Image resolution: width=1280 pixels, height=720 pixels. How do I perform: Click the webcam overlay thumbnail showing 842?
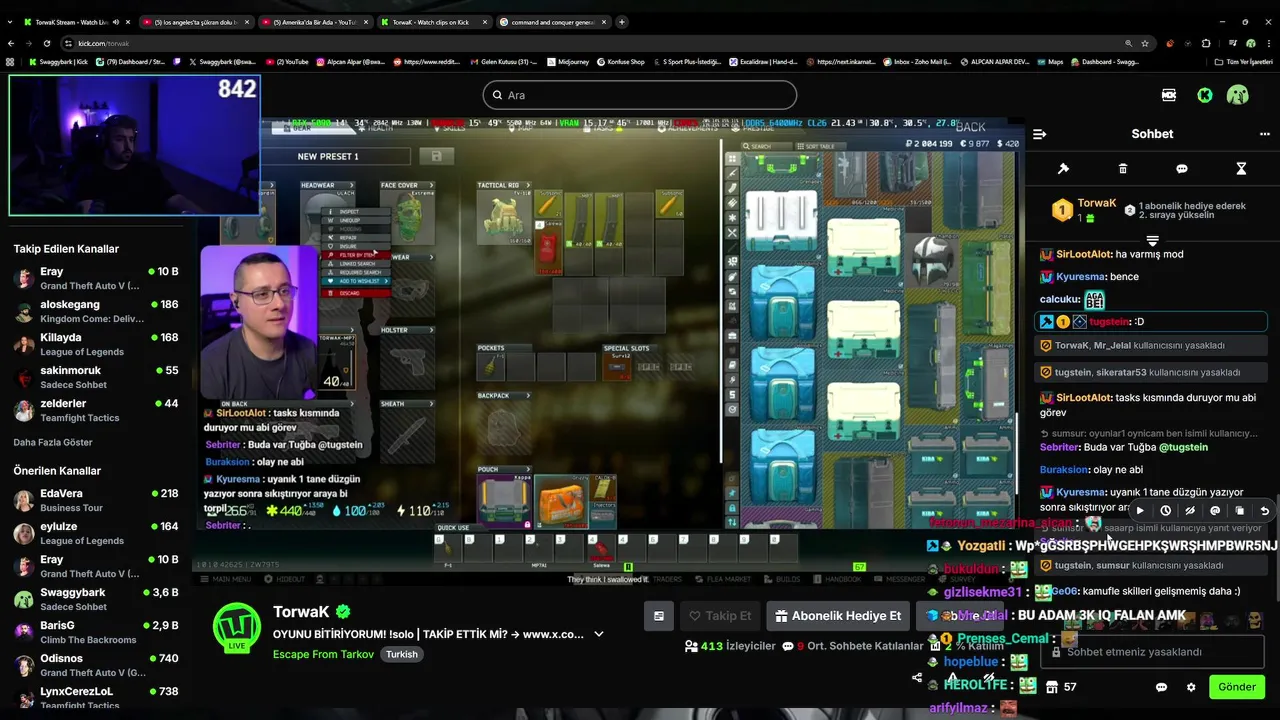click(x=134, y=146)
